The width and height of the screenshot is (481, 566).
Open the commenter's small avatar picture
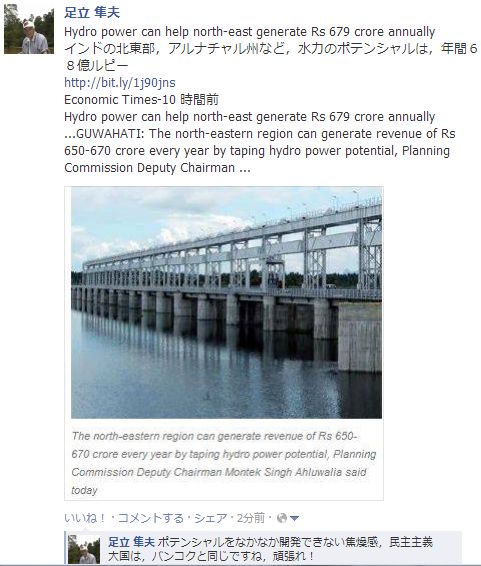[84, 549]
